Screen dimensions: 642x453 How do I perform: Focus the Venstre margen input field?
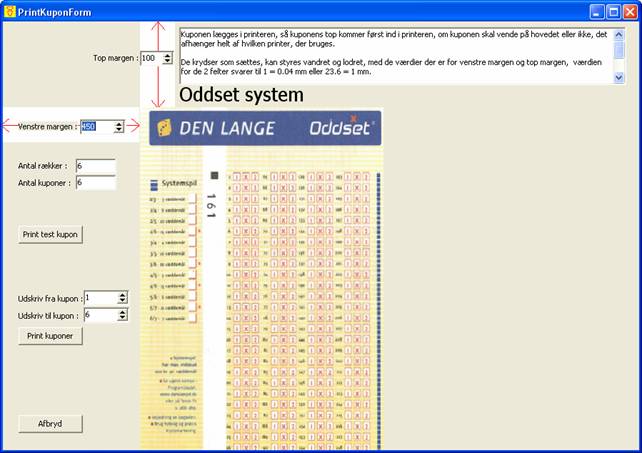(97, 127)
